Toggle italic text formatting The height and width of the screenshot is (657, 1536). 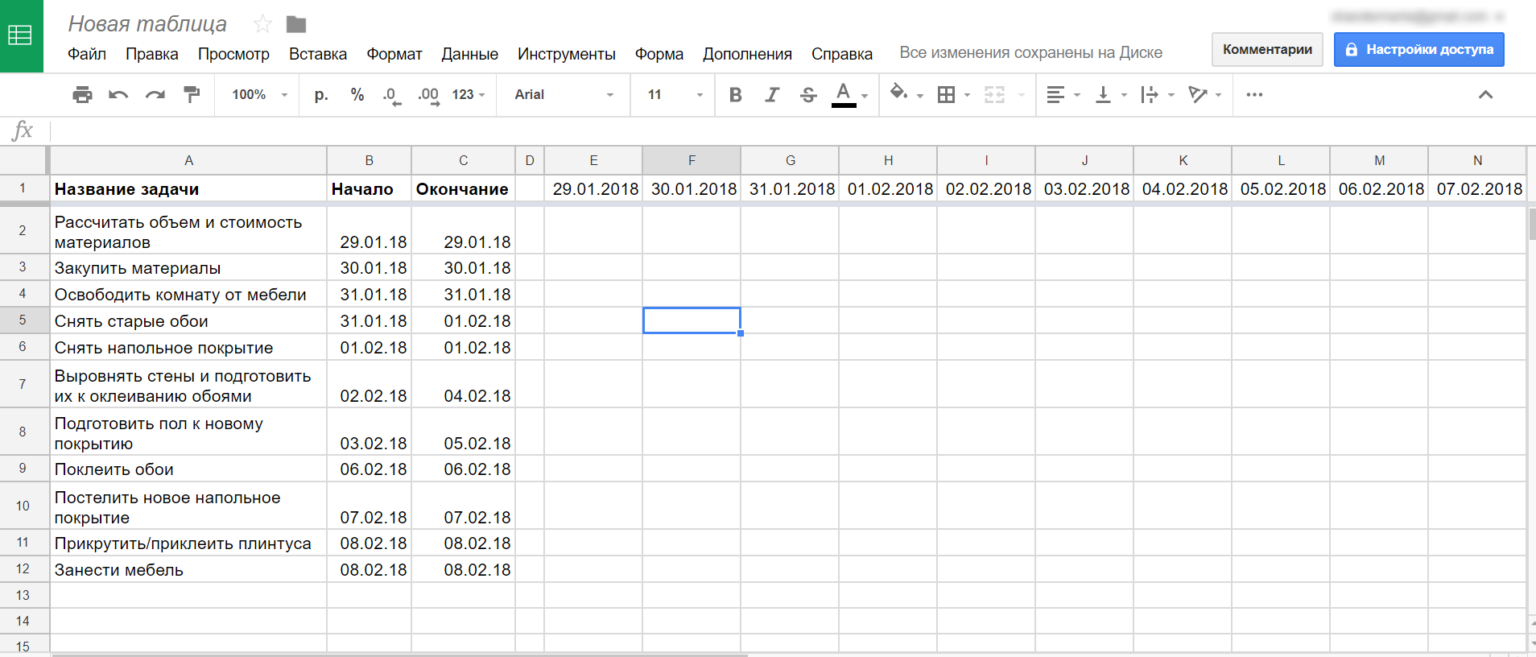pos(771,95)
